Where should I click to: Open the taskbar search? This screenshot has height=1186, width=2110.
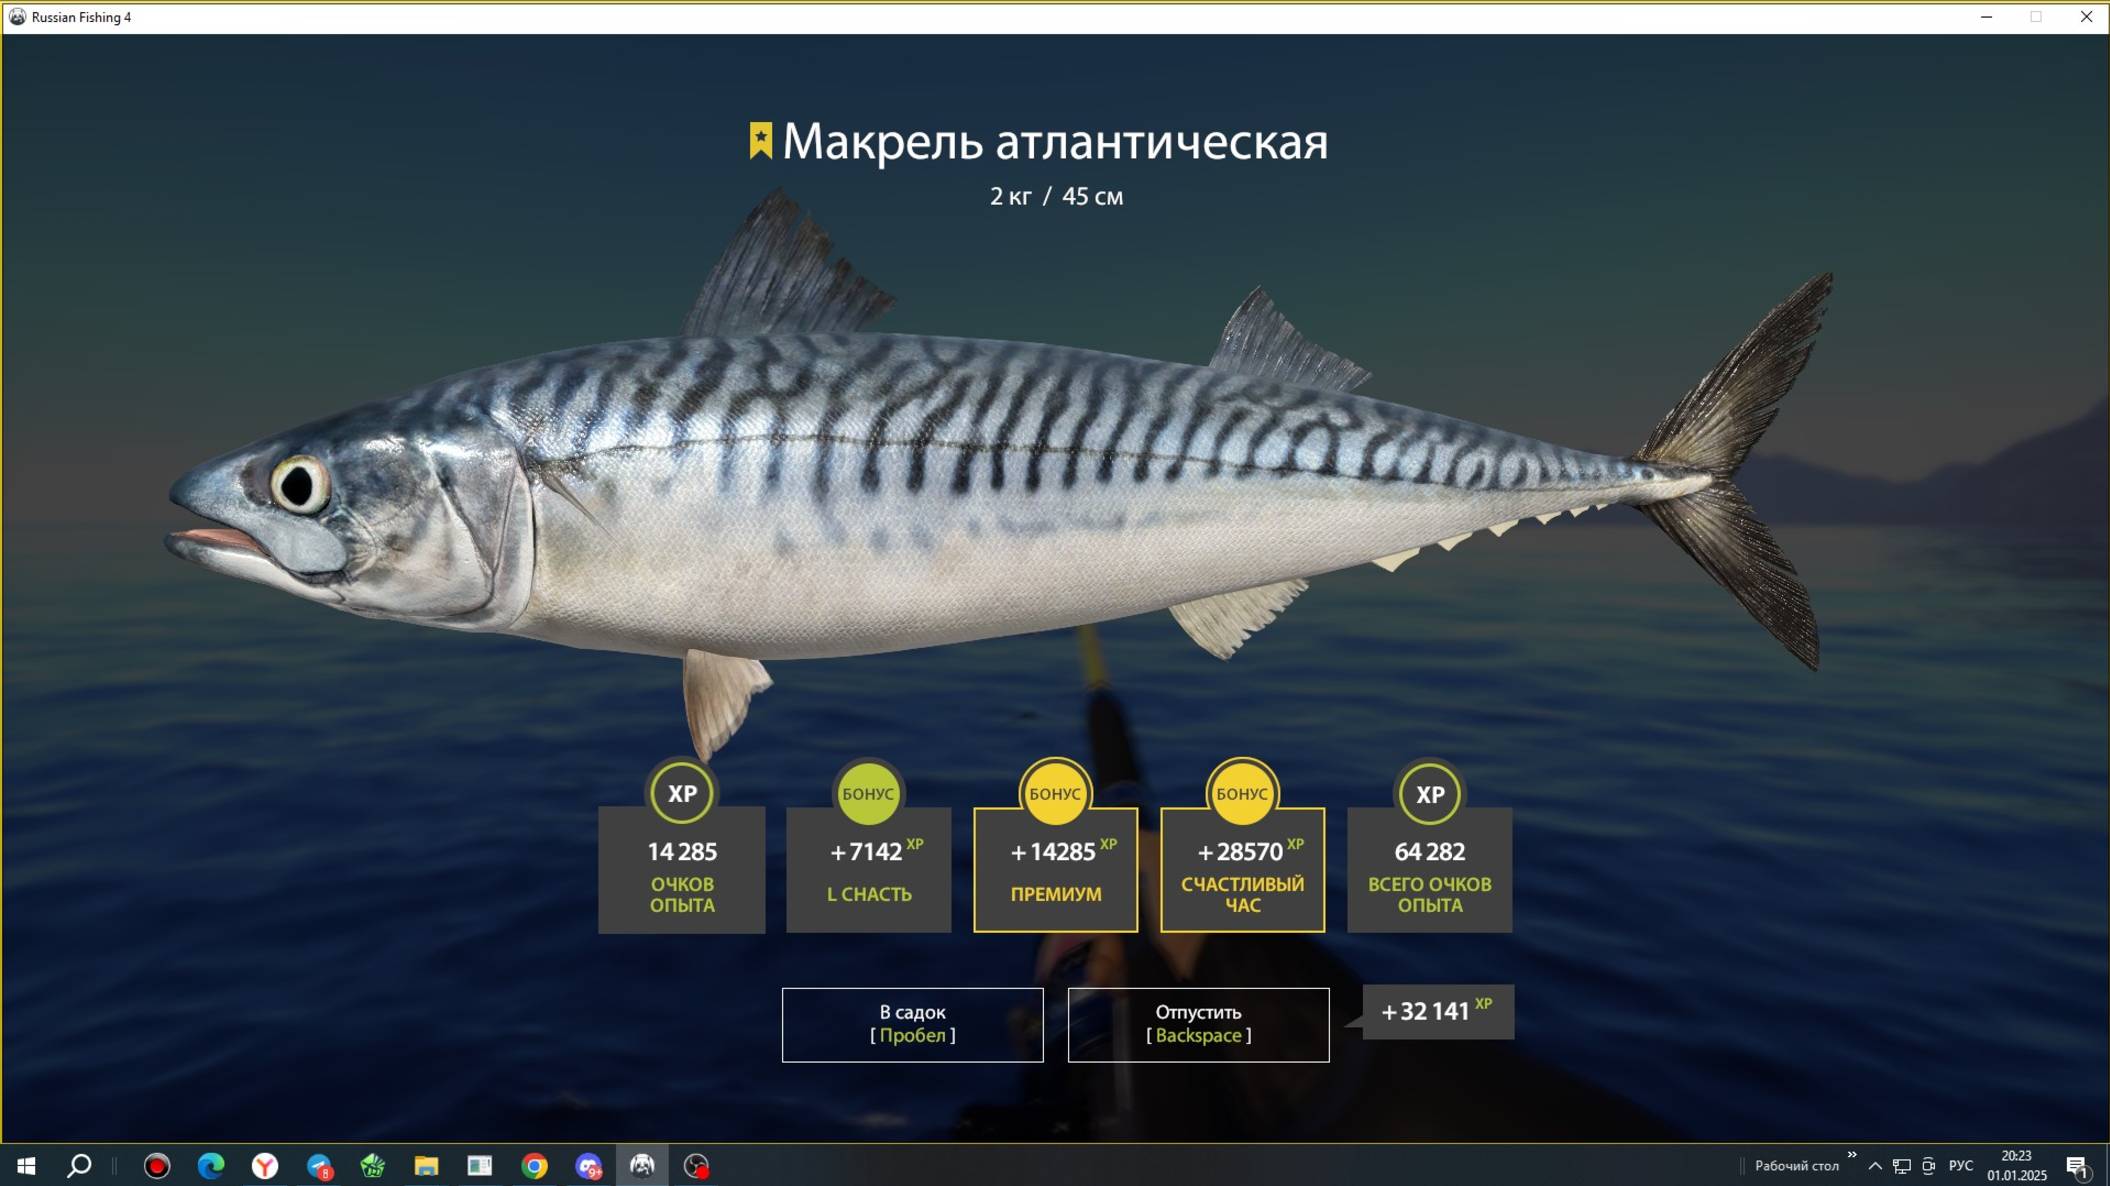click(79, 1166)
